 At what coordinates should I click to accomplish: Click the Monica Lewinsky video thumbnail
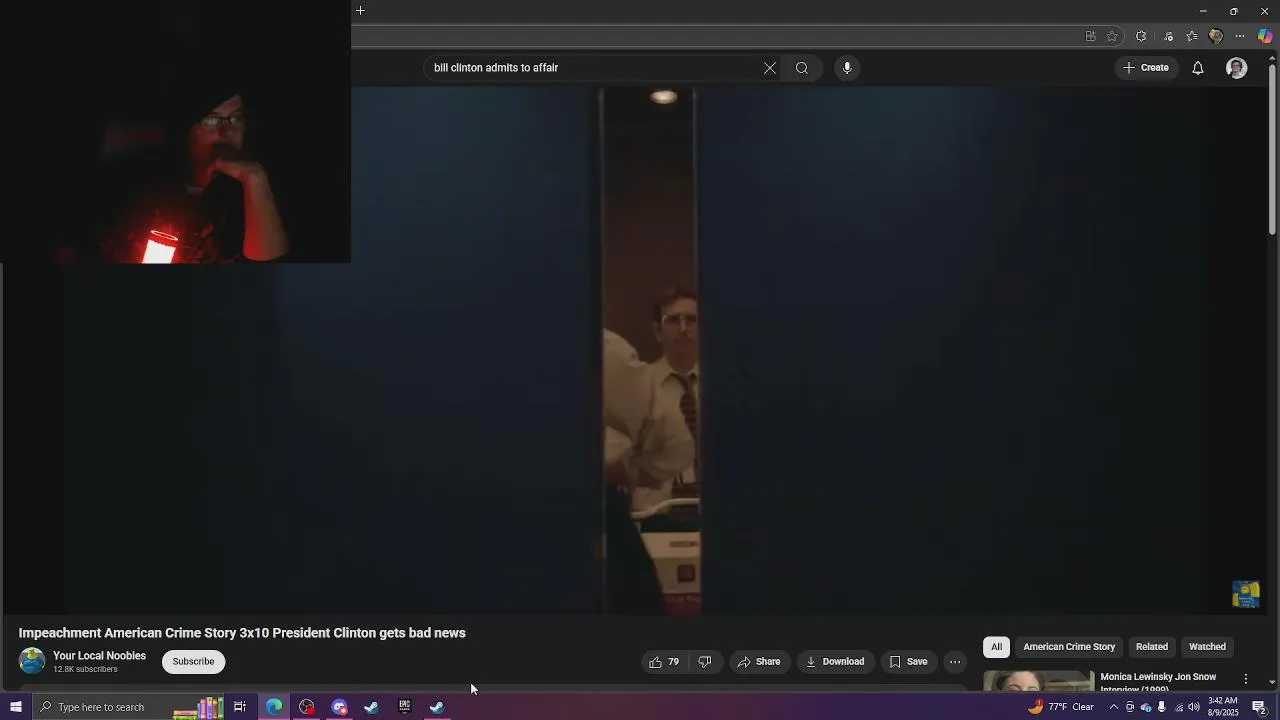coord(1039,681)
